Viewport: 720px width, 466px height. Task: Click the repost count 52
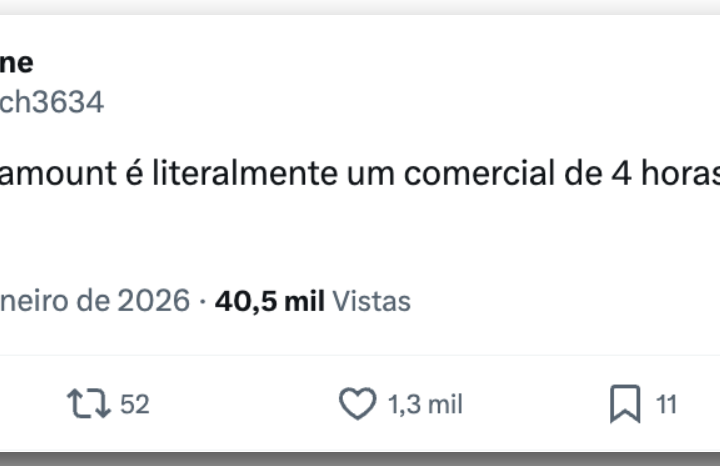(x=134, y=404)
